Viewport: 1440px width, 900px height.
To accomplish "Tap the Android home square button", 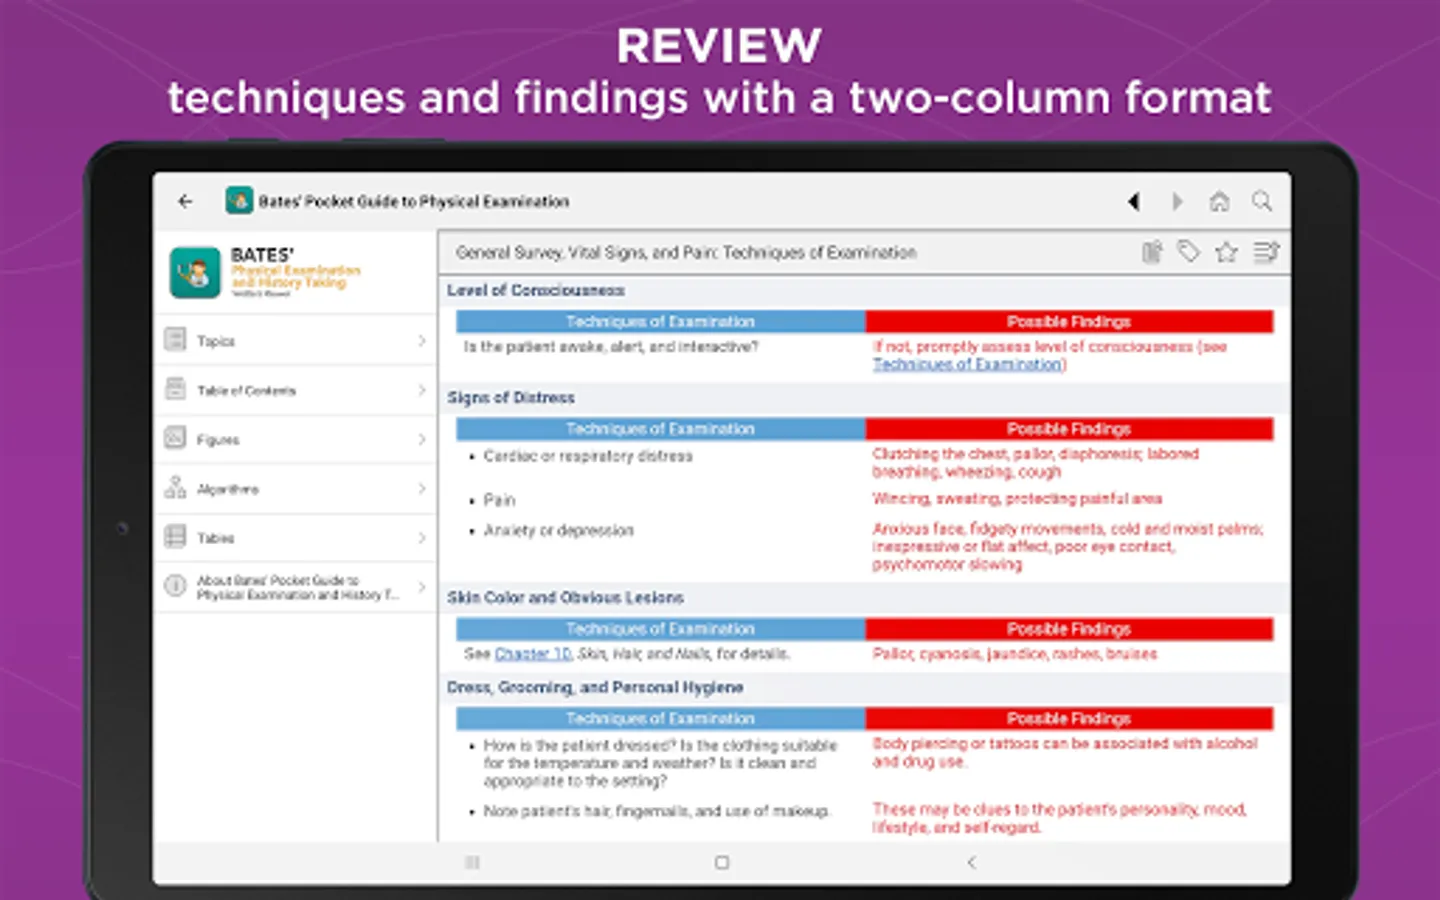I will (722, 862).
